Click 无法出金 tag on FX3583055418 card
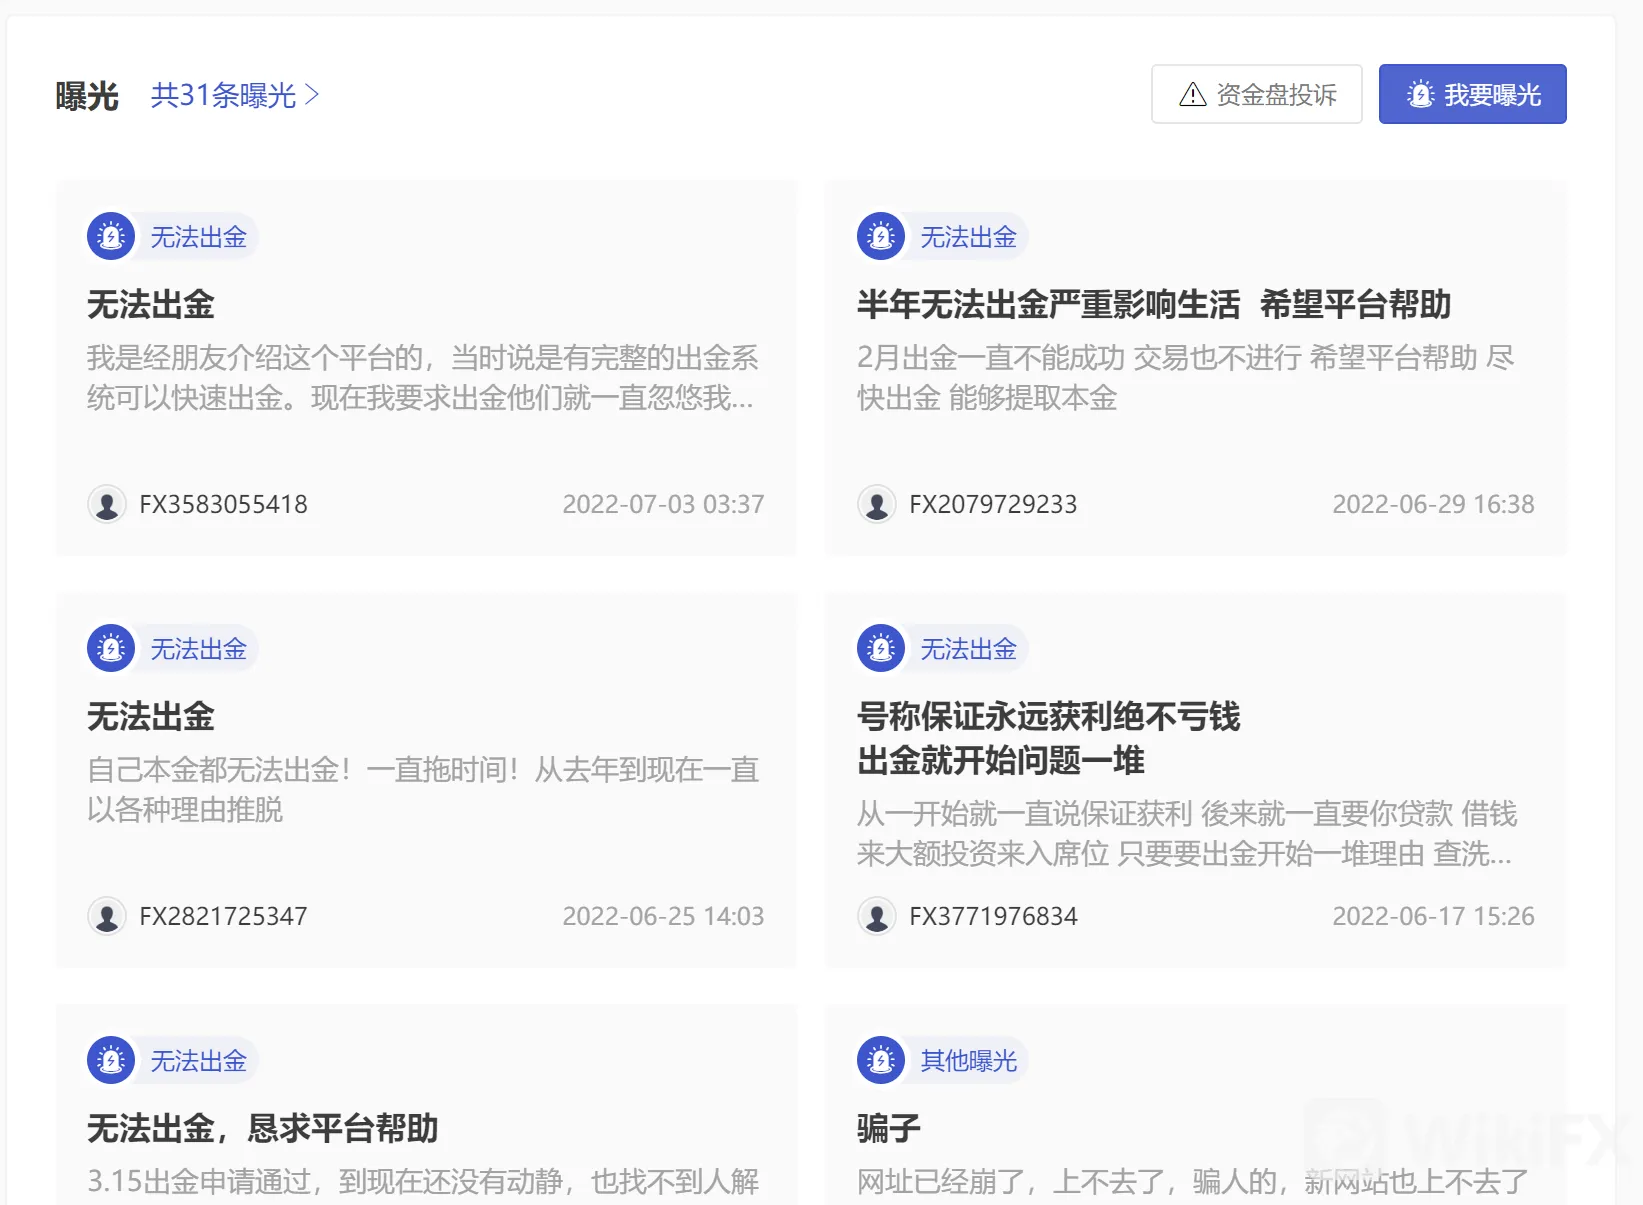The image size is (1643, 1205). click(198, 237)
